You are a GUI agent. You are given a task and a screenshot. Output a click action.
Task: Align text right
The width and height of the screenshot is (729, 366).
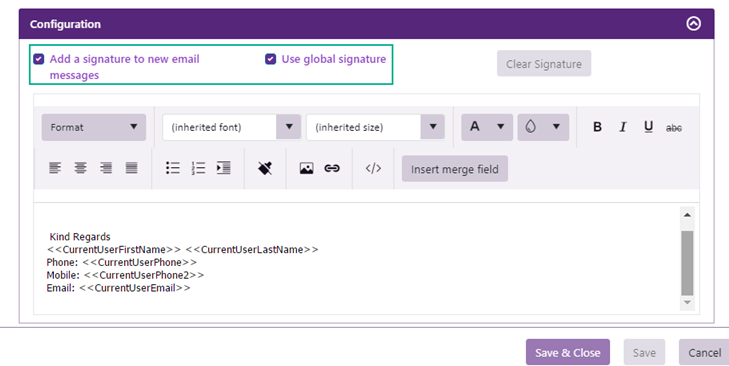click(x=106, y=168)
